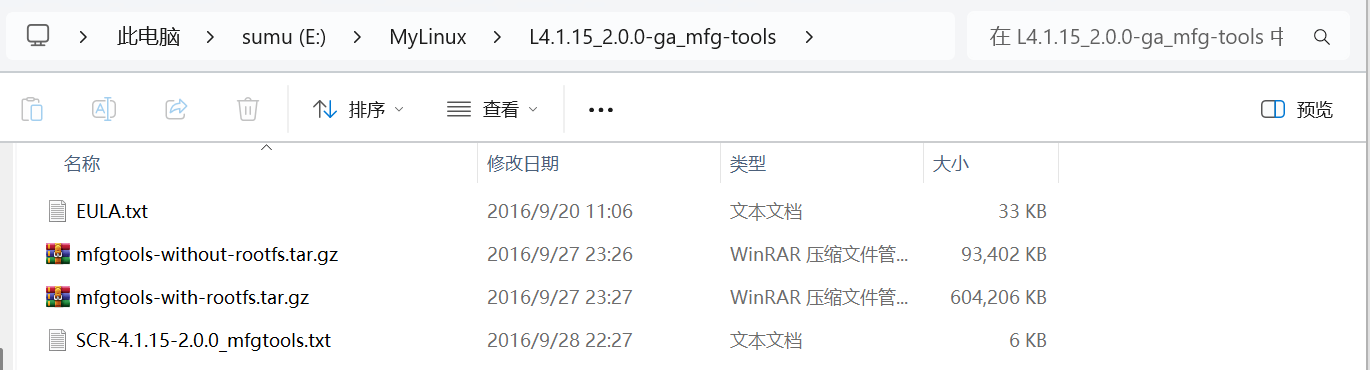Click document icon of SCR-4.1.15-2.0.0_mfgtools.txt
1370x370 pixels.
tap(57, 340)
